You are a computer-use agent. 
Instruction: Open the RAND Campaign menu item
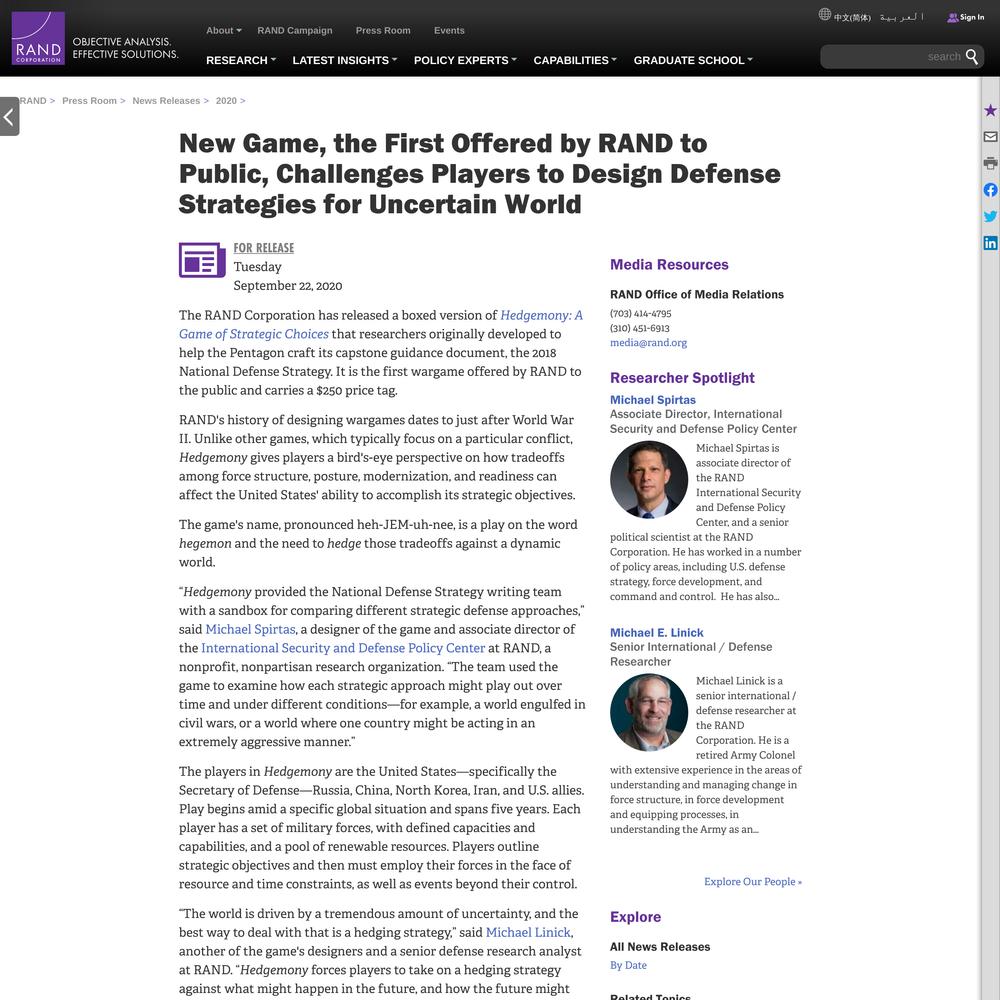tap(295, 30)
